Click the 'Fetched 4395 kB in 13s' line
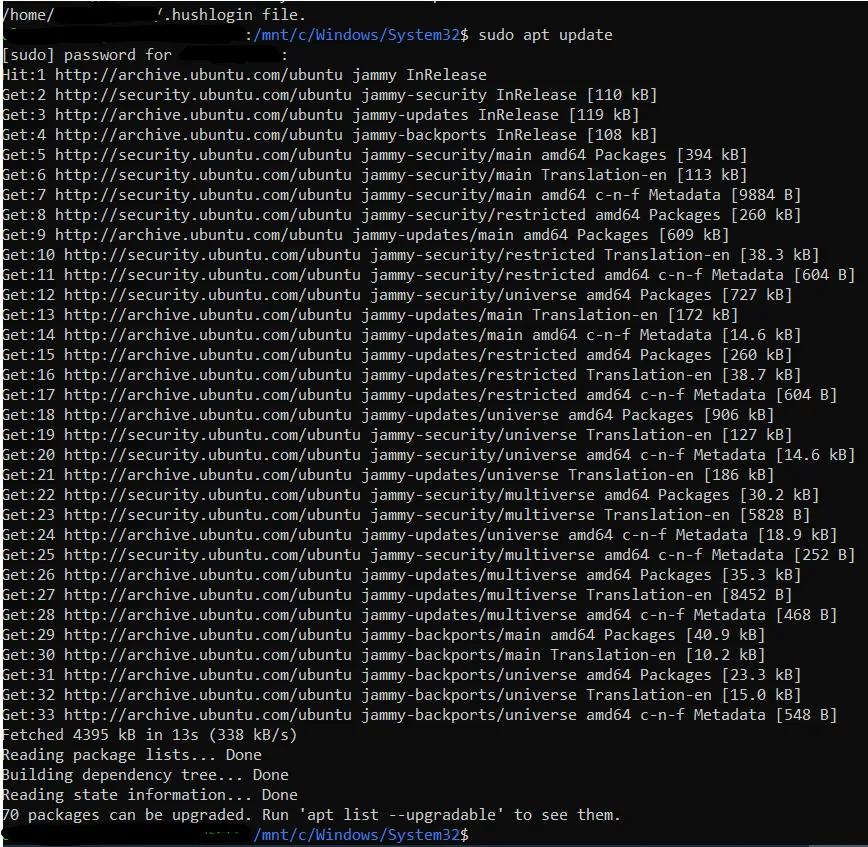The height and width of the screenshot is (847, 868). [149, 735]
